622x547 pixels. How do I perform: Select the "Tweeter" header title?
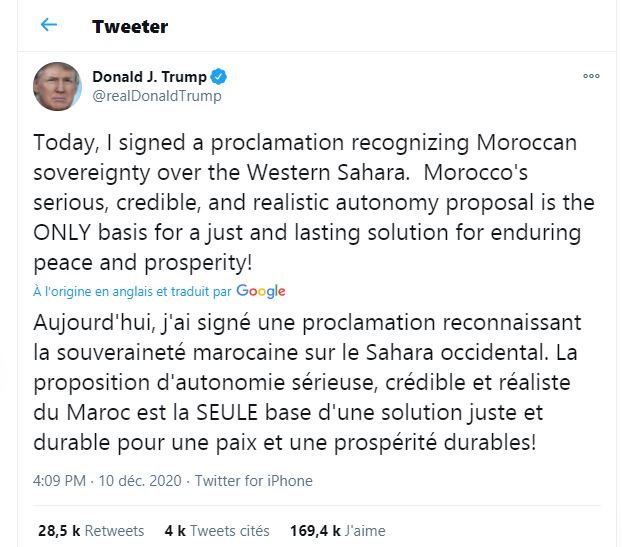[130, 26]
